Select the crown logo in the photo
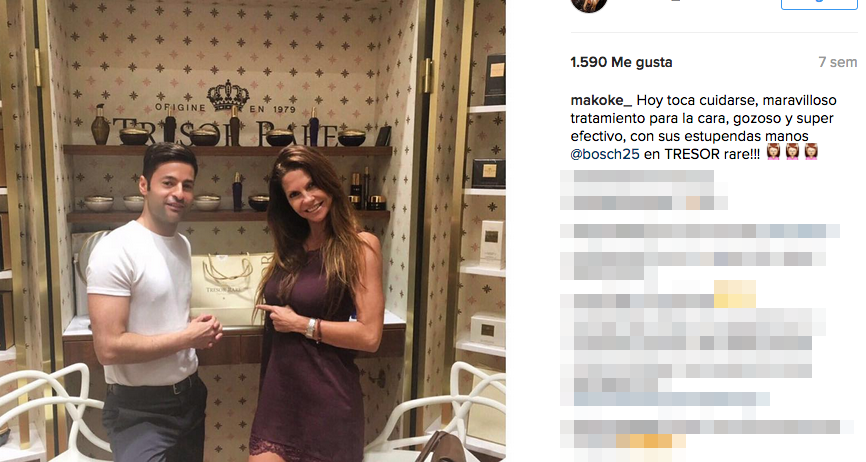 pos(228,95)
